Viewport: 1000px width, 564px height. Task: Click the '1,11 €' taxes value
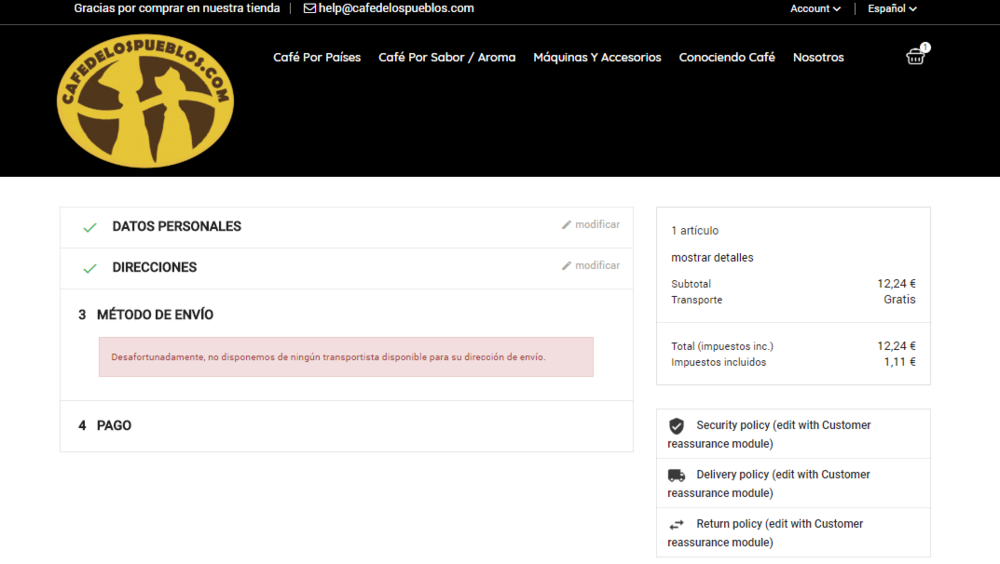point(899,362)
